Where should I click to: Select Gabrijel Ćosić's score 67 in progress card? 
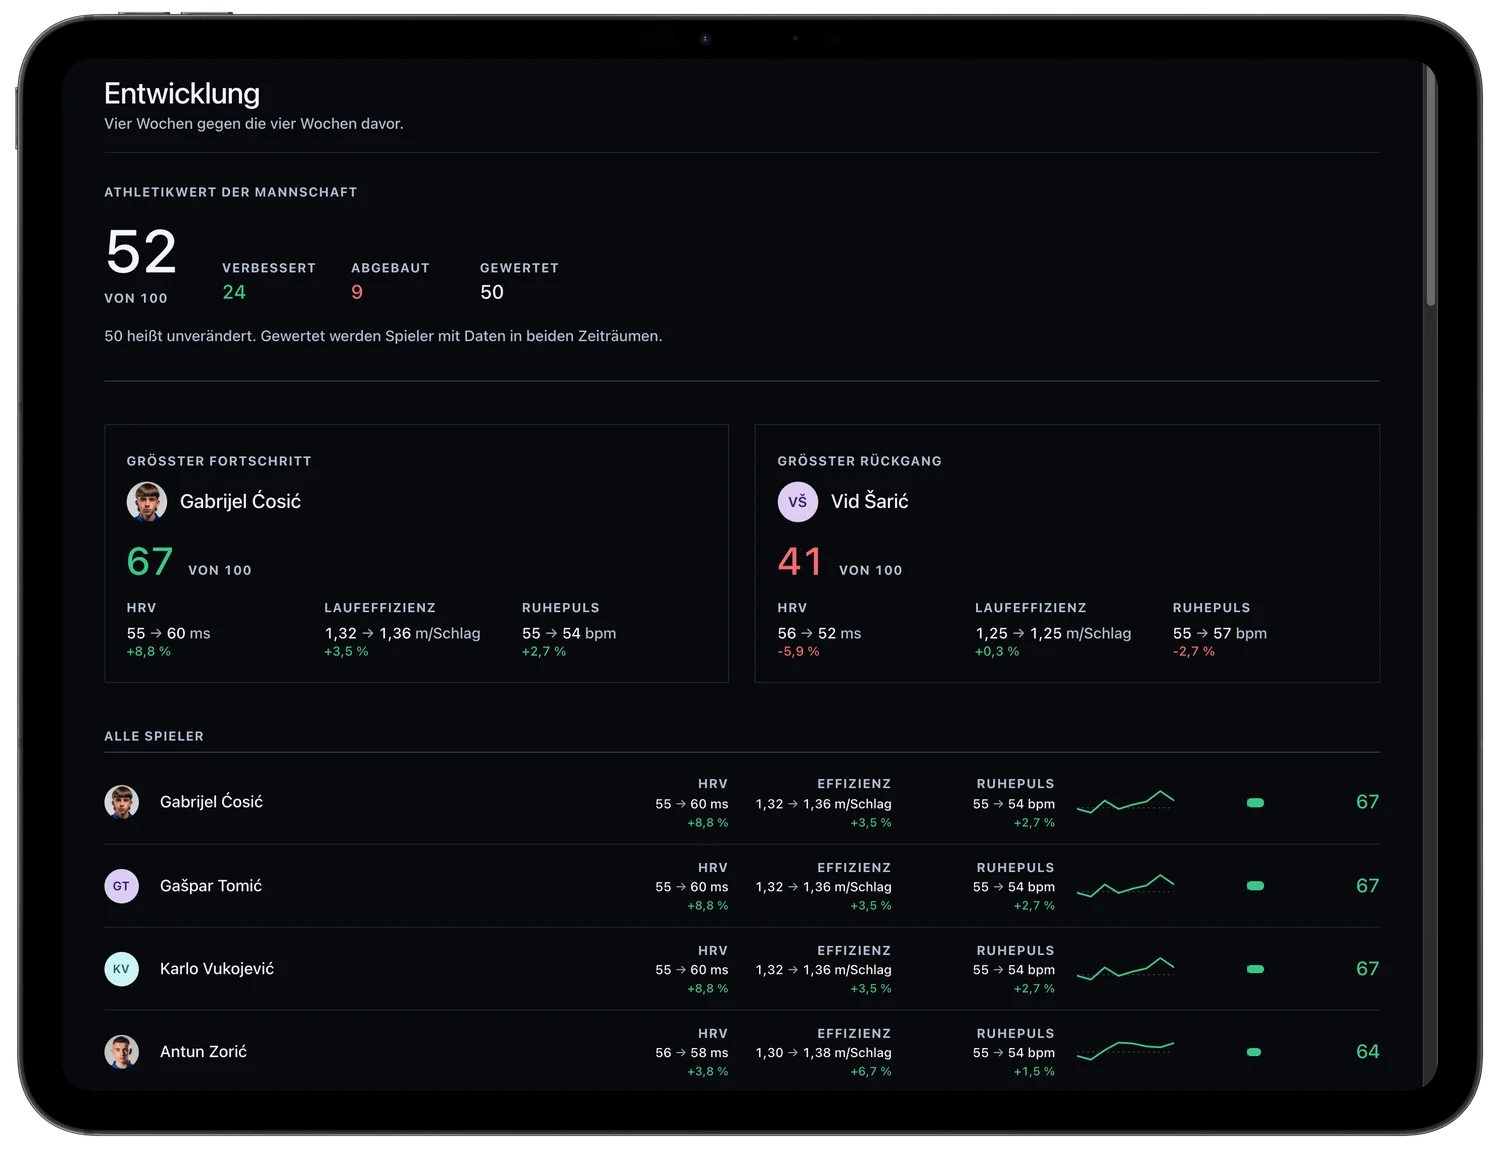[x=150, y=562]
